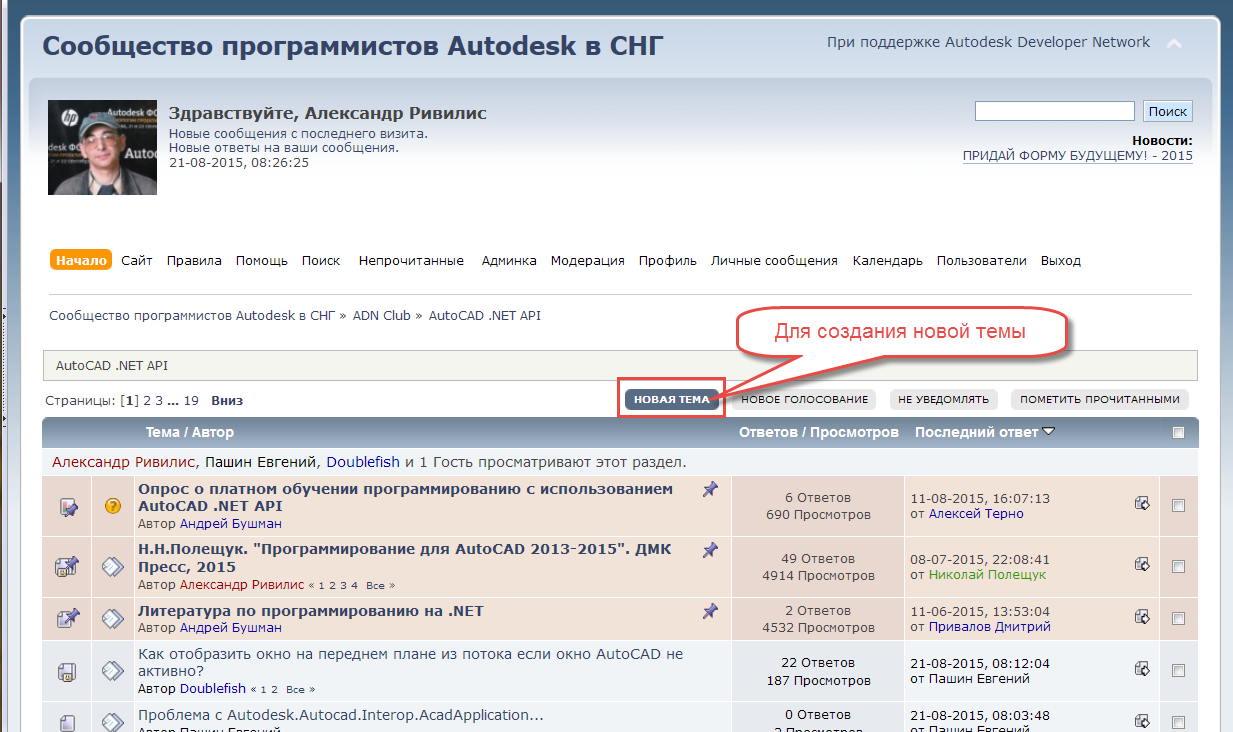Open profile of Привалов Дмитрий
Image resolution: width=1233 pixels, height=732 pixels.
(990, 627)
